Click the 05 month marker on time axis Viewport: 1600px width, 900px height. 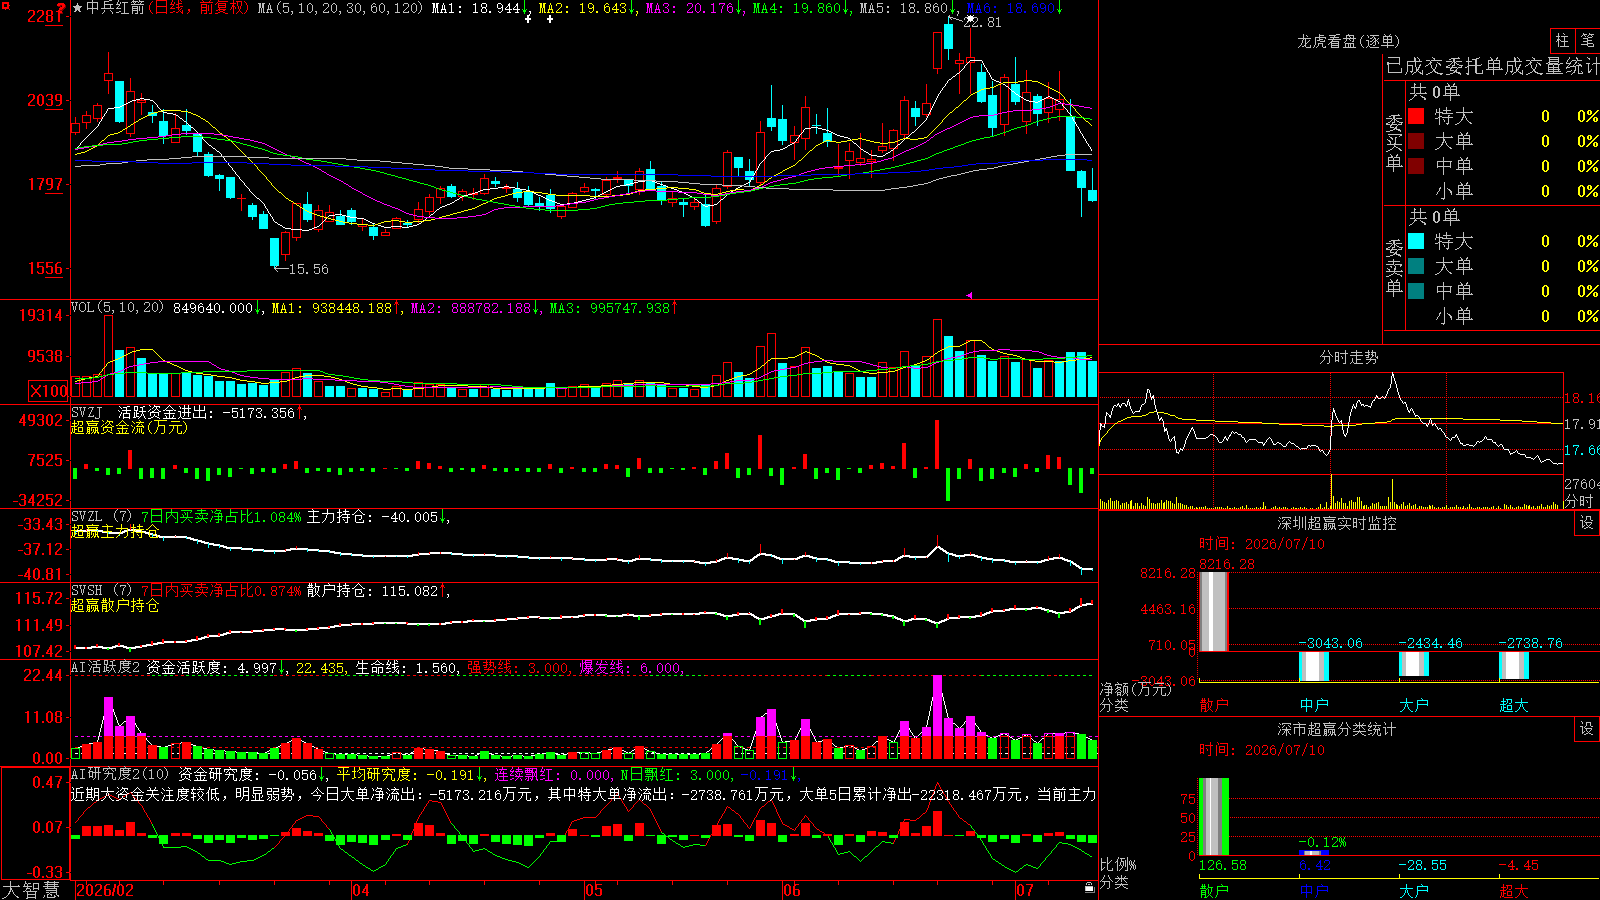pyautogui.click(x=594, y=890)
